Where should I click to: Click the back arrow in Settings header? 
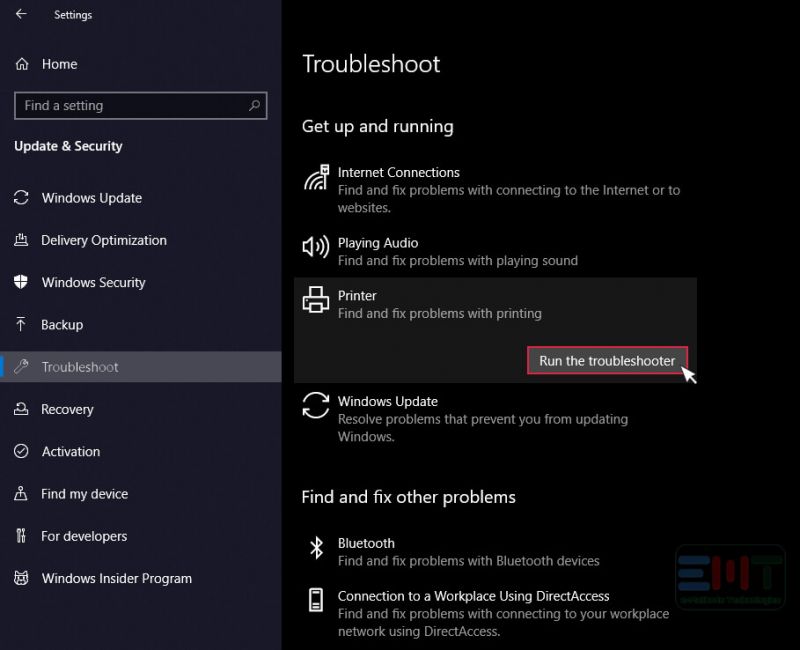pyautogui.click(x=21, y=15)
